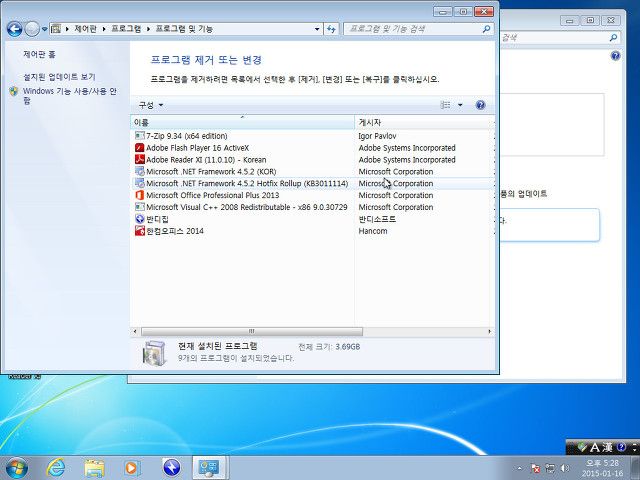This screenshot has width=640, height=480.
Task: Click the Forward navigation arrow
Action: [32, 29]
